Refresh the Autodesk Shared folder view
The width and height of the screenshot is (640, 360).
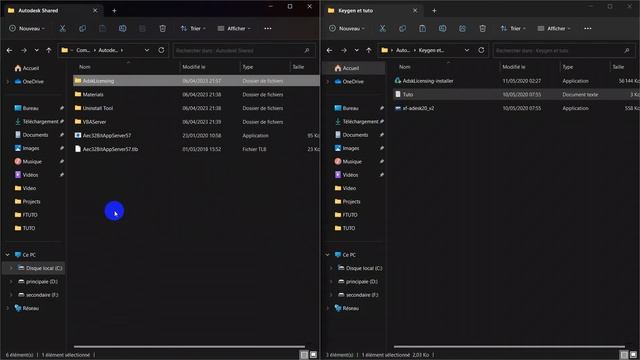161,50
